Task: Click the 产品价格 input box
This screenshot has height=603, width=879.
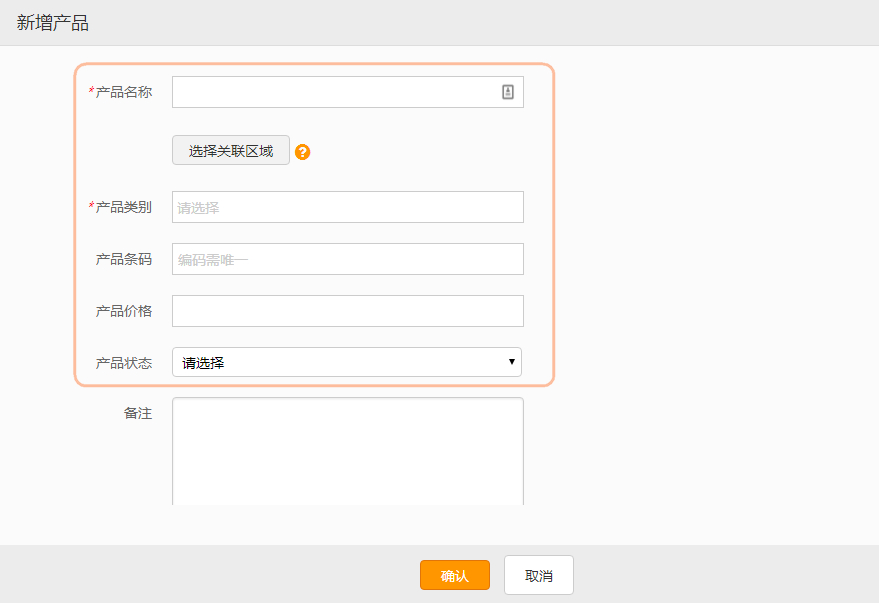Action: coord(348,311)
